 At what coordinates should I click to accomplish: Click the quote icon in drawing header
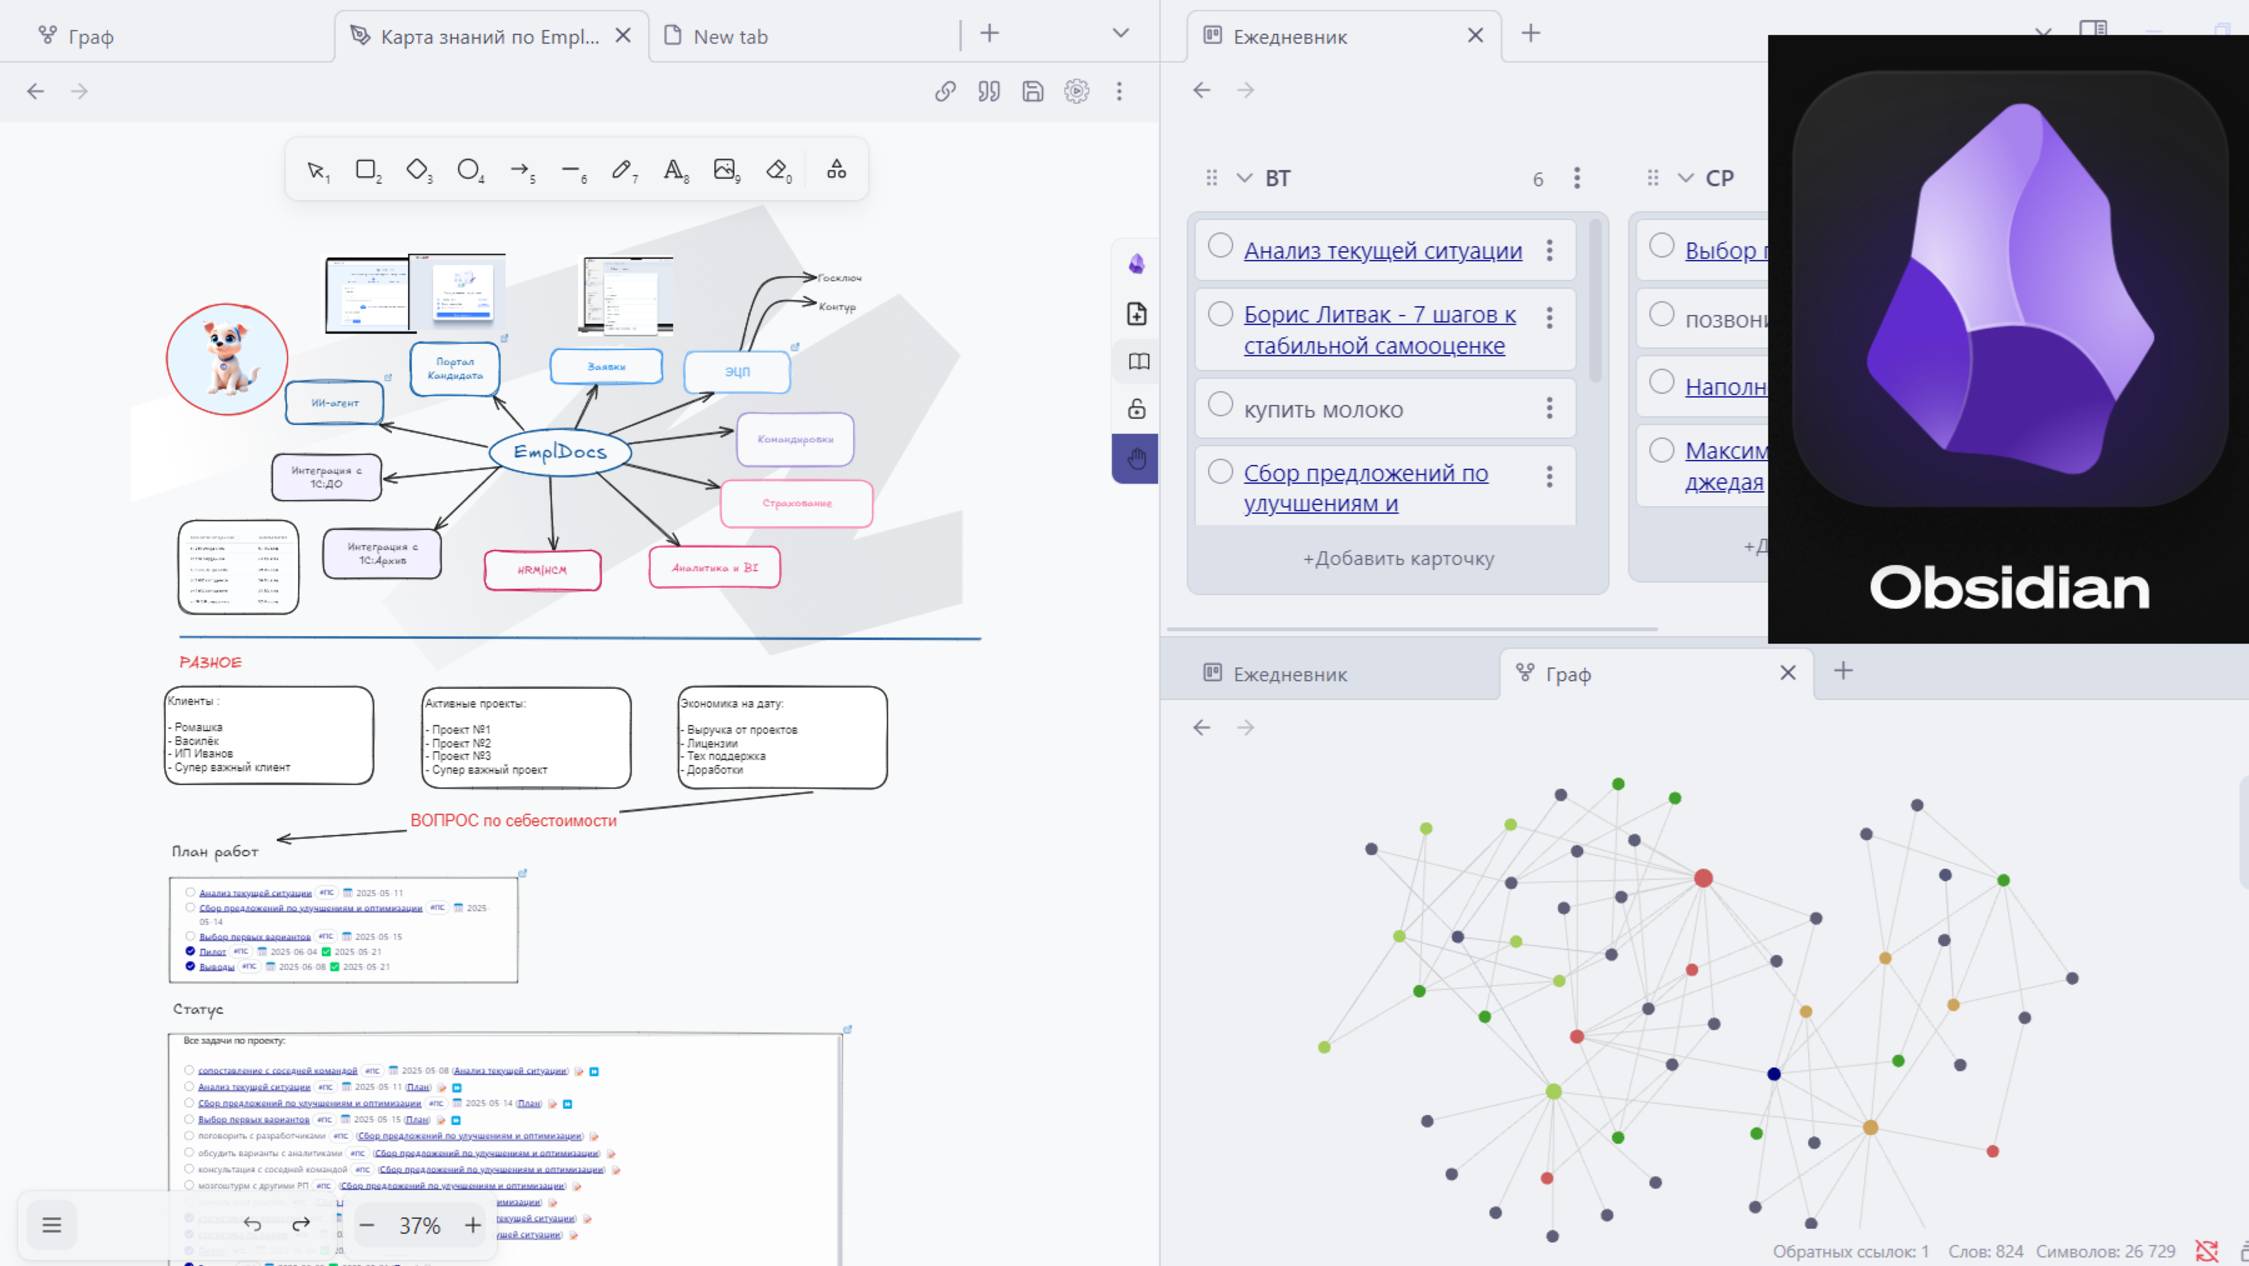click(x=989, y=91)
